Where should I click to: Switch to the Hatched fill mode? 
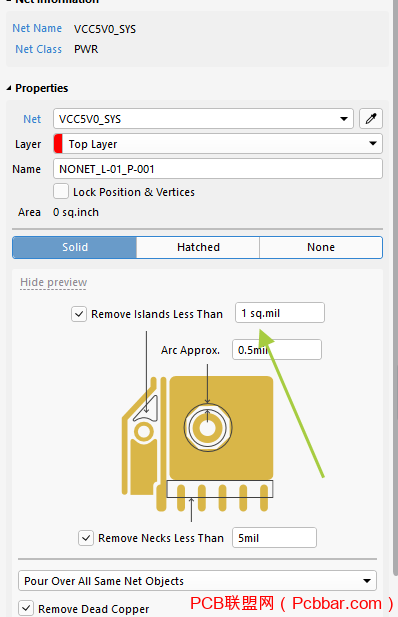tap(198, 247)
